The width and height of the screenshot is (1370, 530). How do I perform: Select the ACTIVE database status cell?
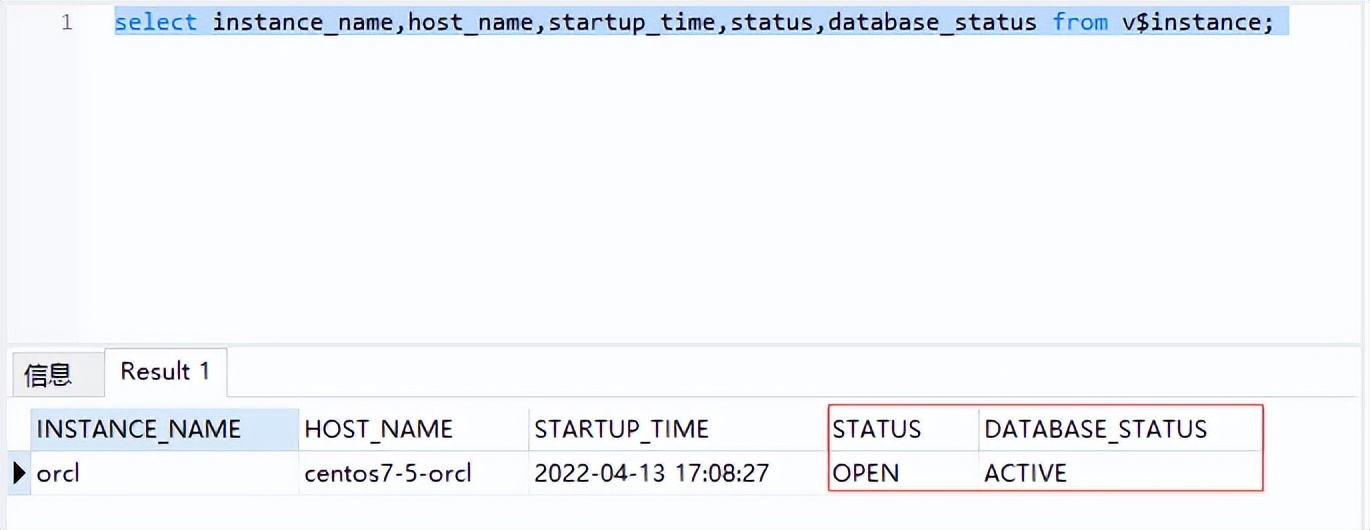pyautogui.click(x=1121, y=473)
